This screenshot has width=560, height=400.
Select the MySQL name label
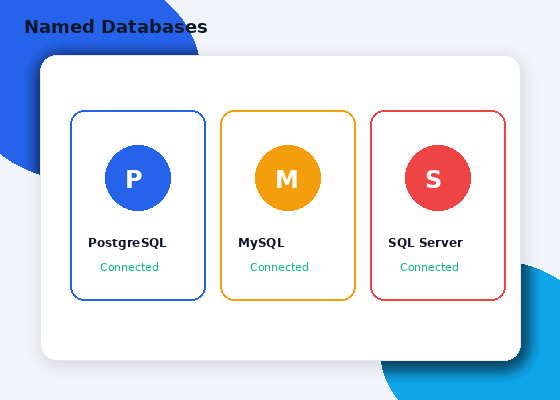pyautogui.click(x=261, y=243)
